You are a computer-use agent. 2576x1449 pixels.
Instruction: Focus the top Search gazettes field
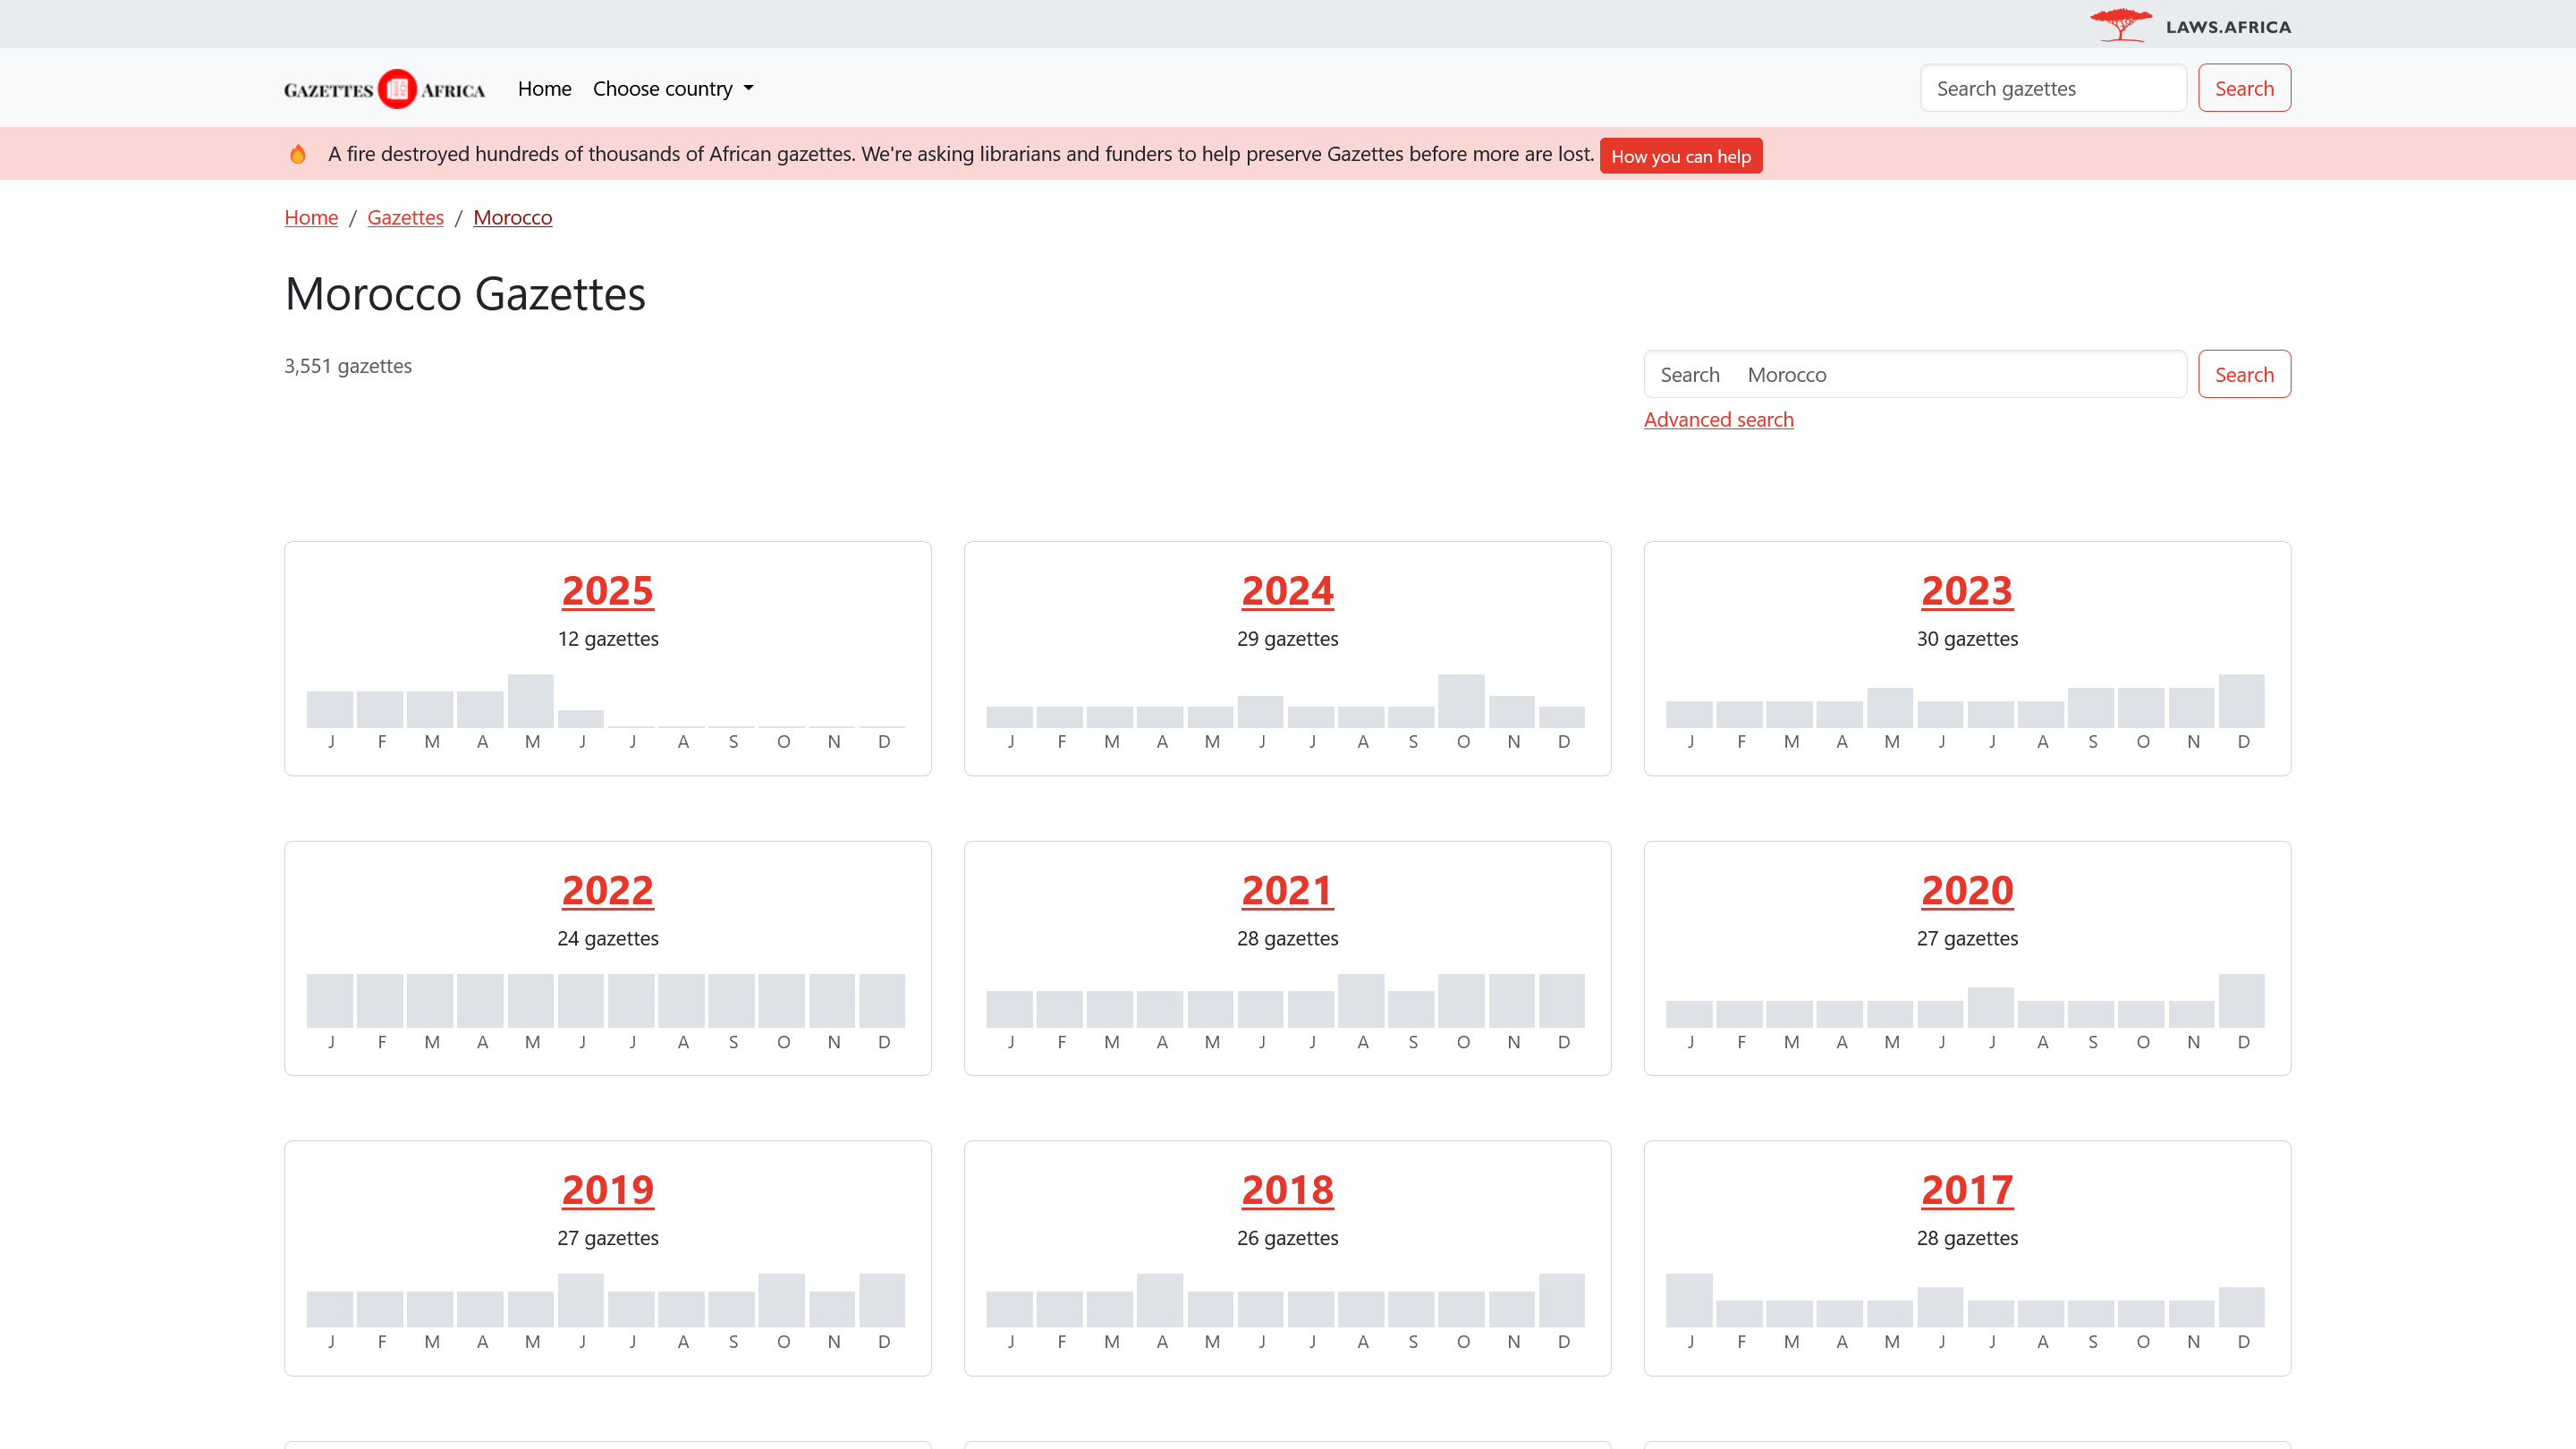pos(2052,89)
